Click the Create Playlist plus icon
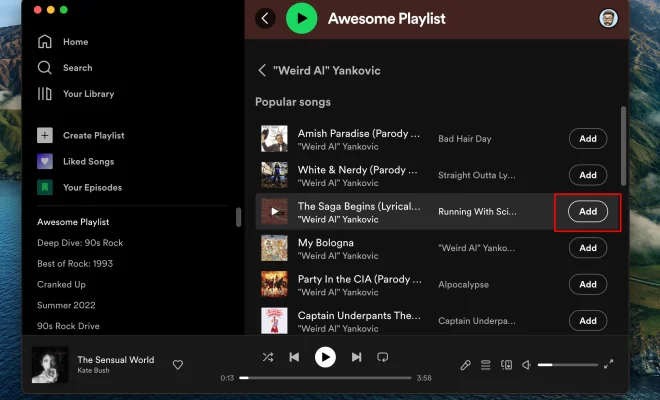The image size is (660, 400). [x=45, y=136]
